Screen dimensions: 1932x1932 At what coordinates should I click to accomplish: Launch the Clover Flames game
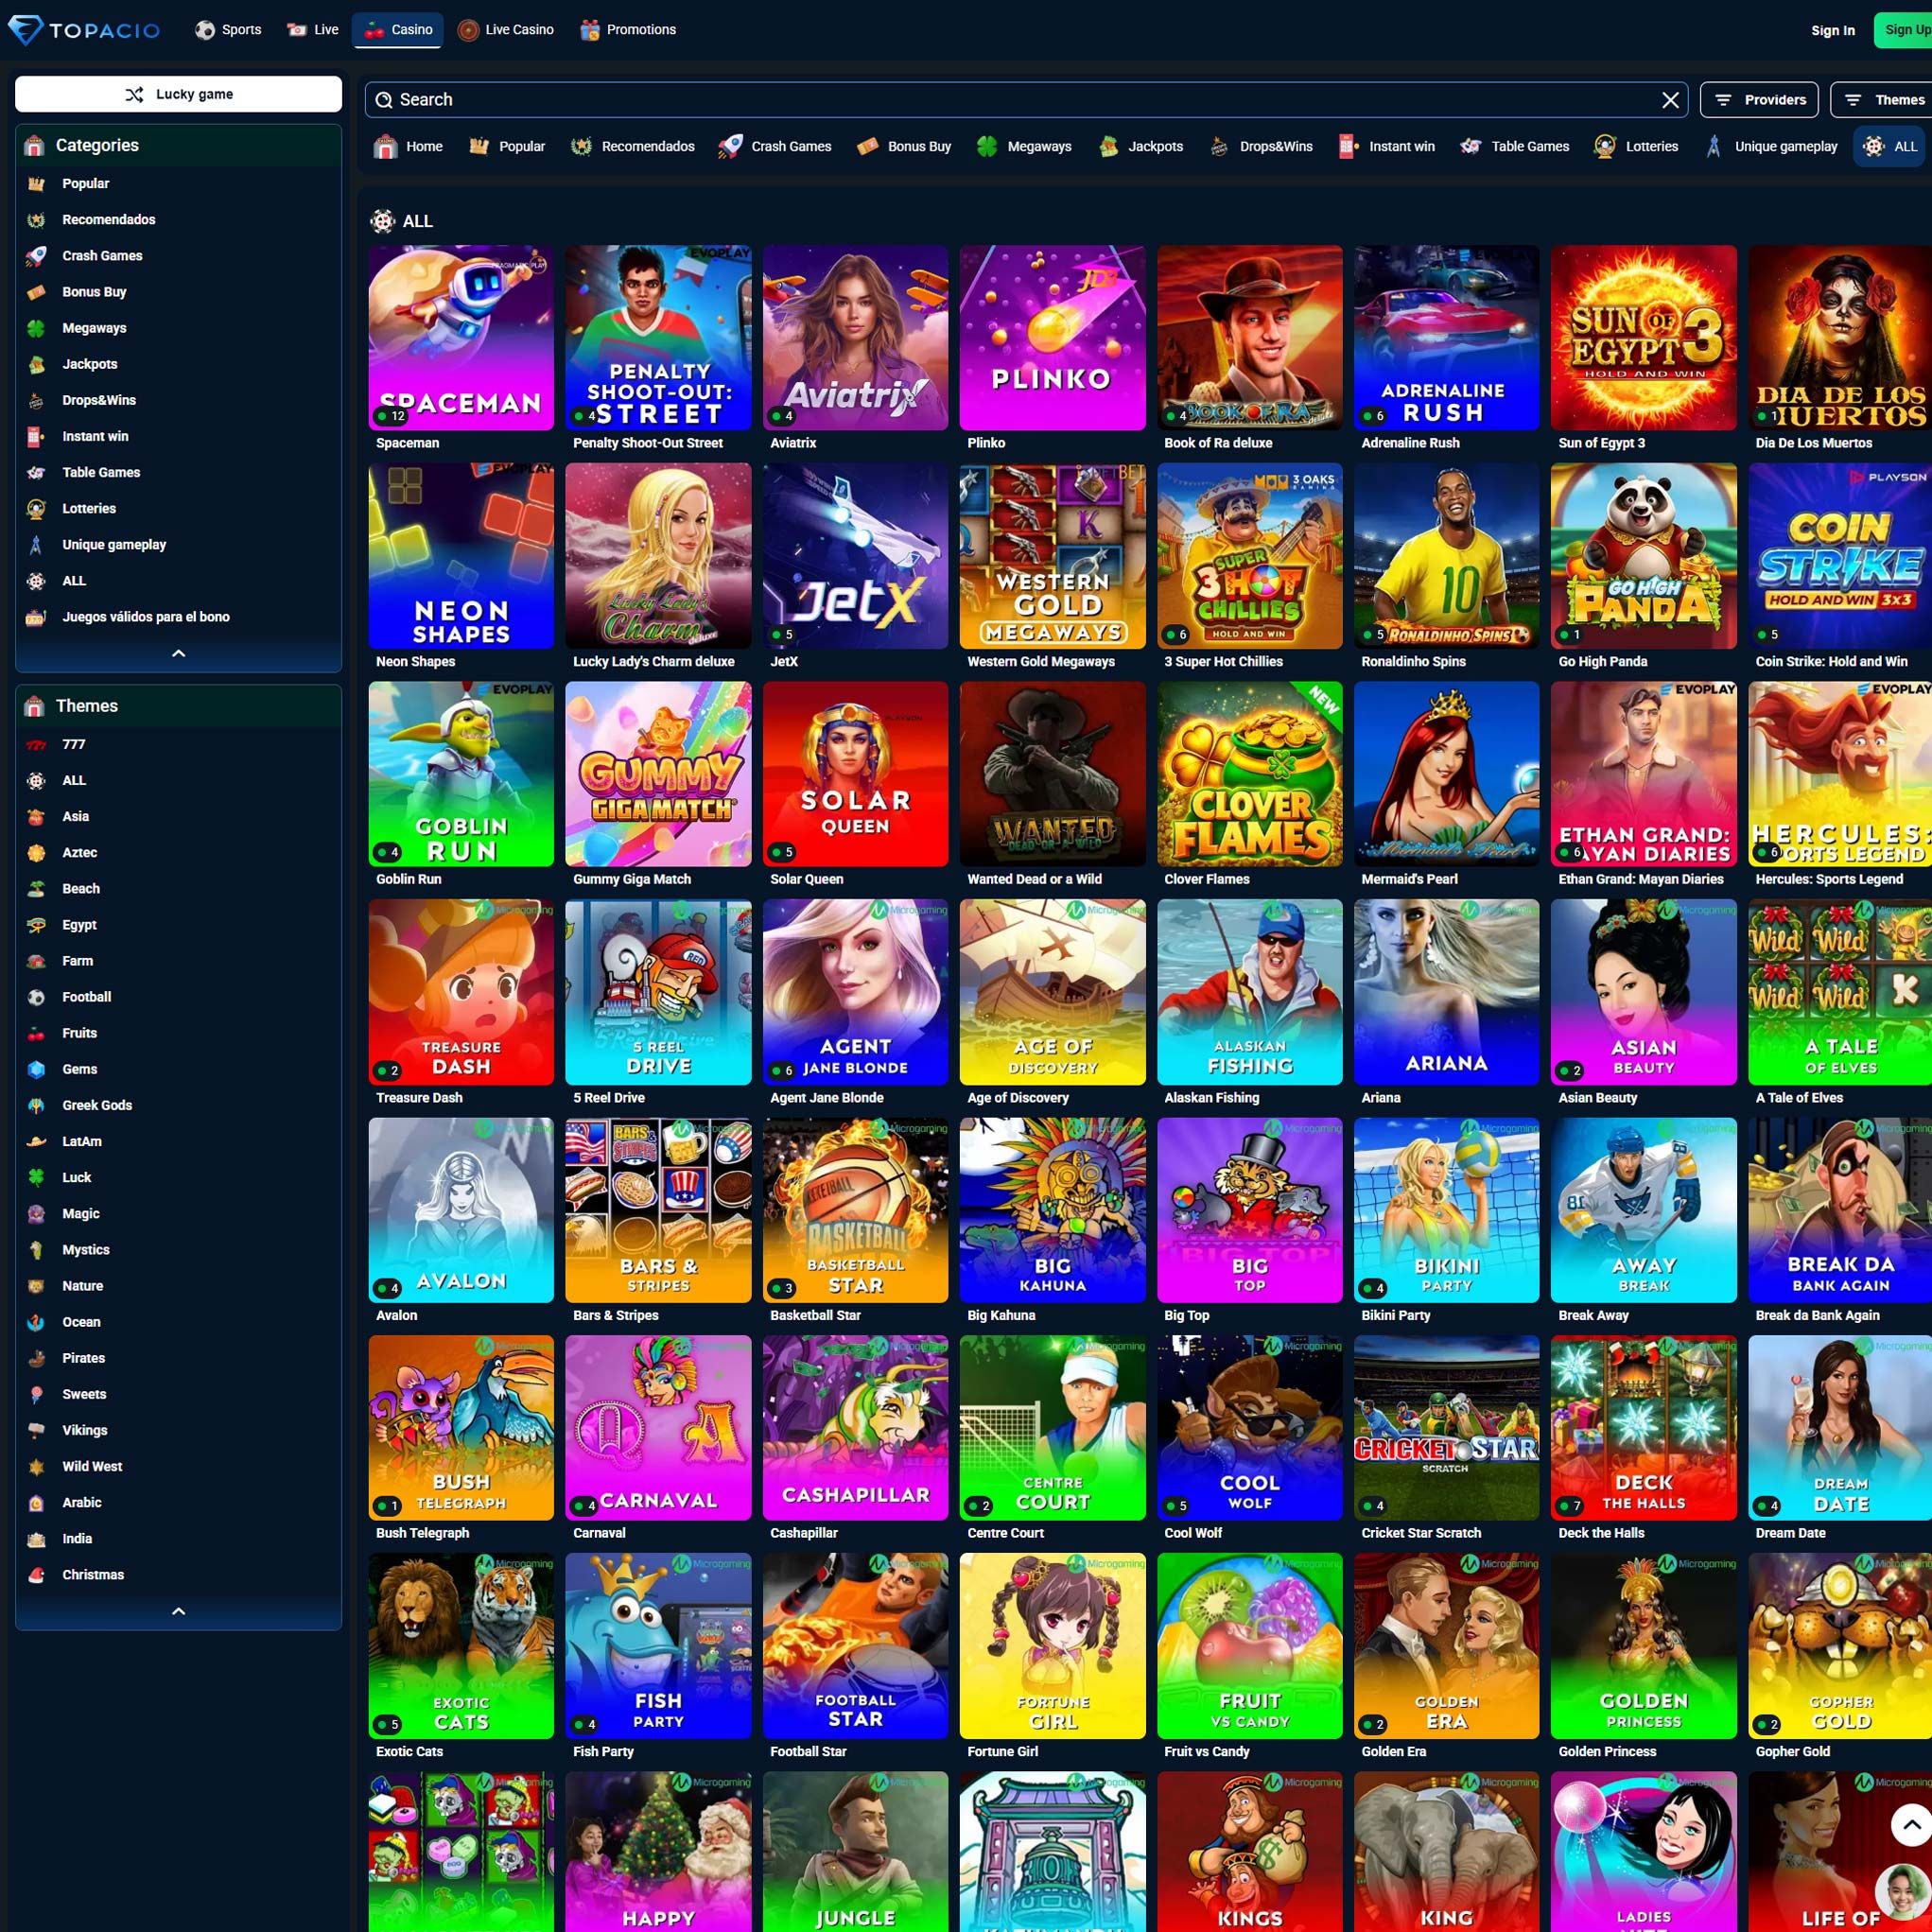pyautogui.click(x=1250, y=774)
